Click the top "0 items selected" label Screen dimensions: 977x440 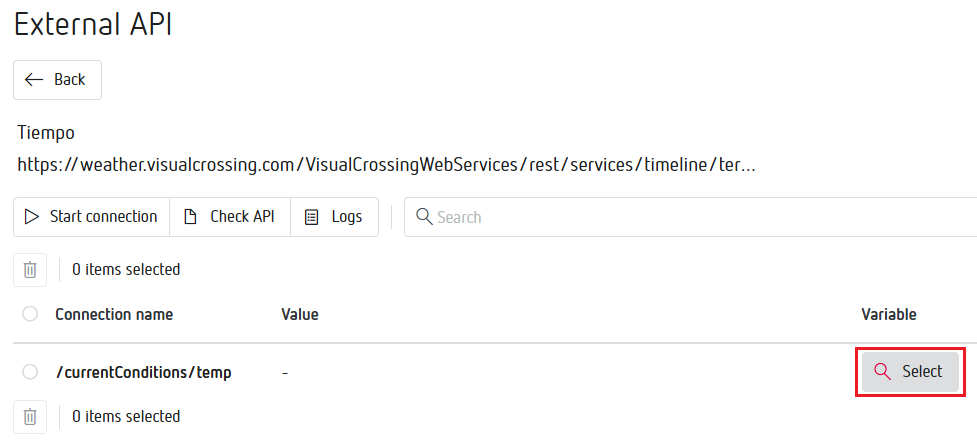point(126,269)
